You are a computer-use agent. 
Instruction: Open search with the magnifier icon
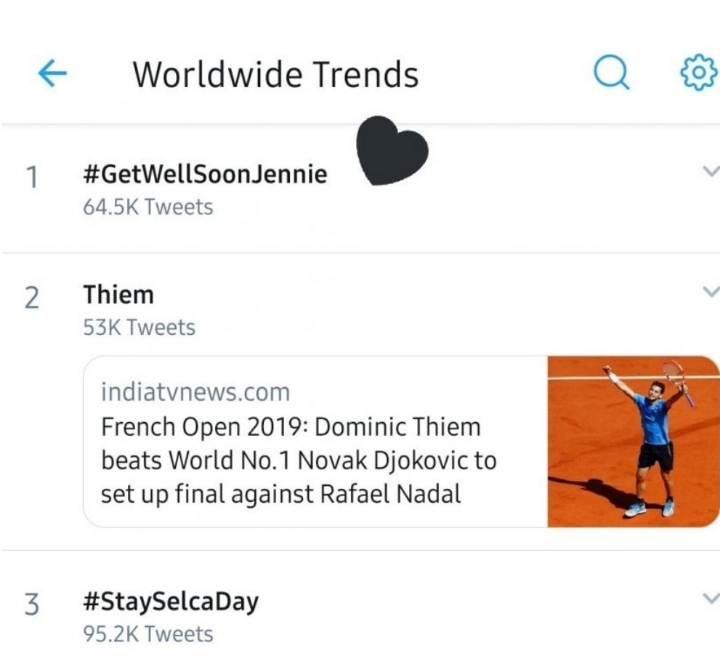pyautogui.click(x=611, y=73)
